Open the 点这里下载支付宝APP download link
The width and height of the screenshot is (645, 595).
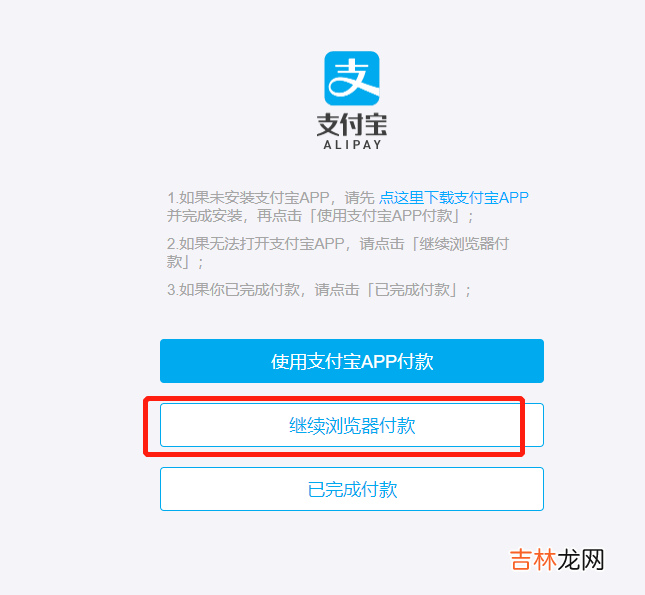tap(454, 198)
